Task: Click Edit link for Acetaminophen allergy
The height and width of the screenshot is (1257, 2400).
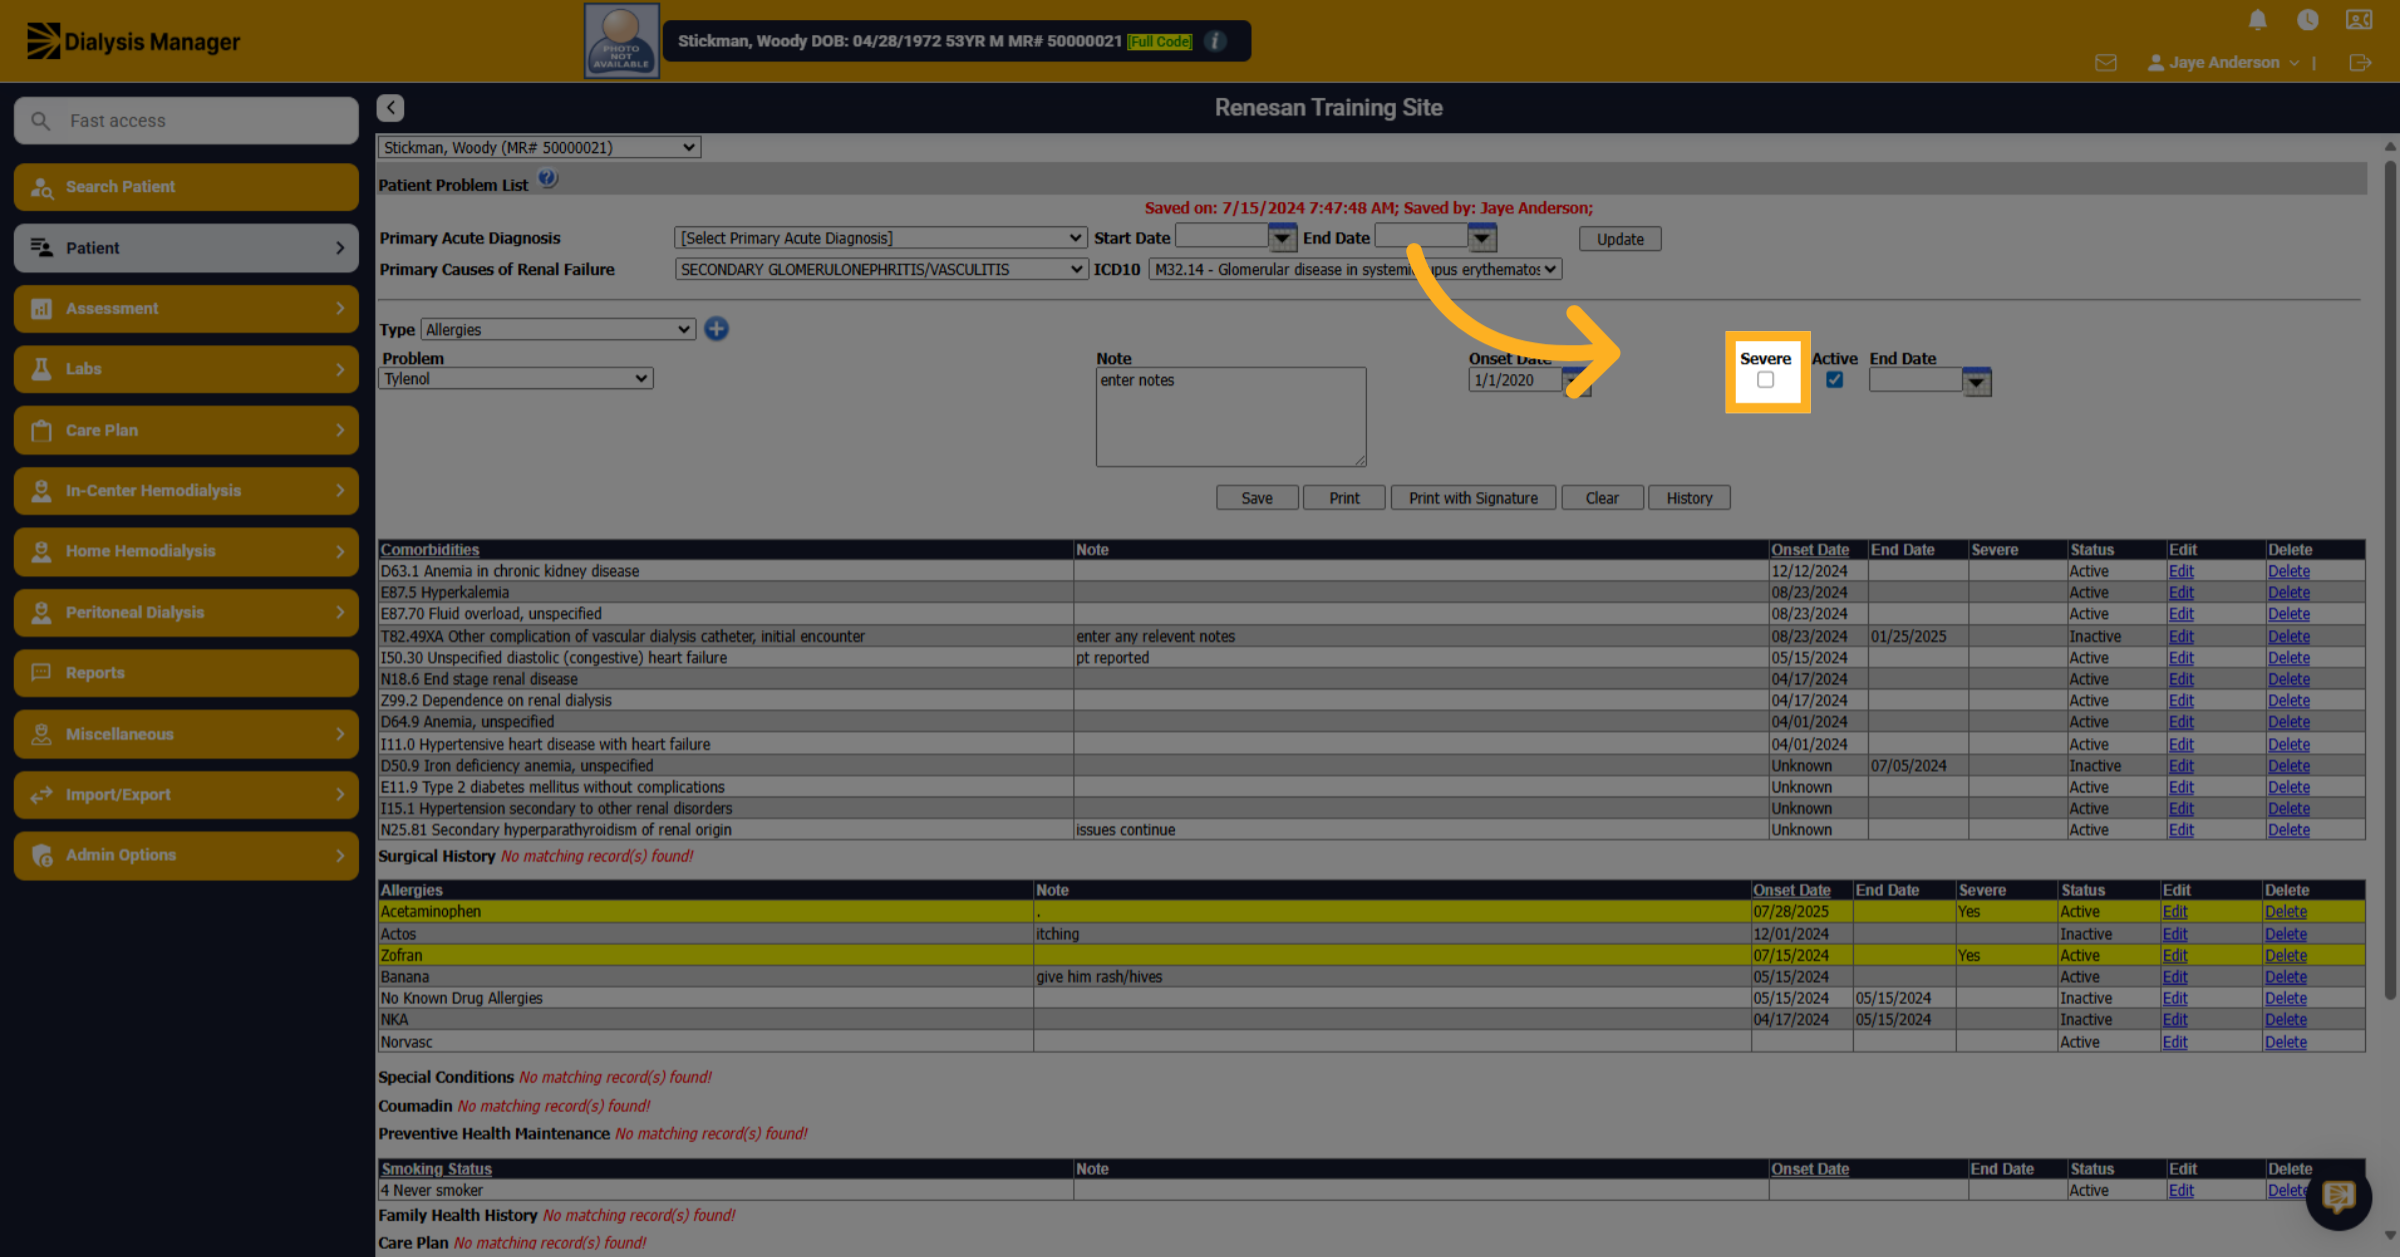Action: pos(2174,912)
